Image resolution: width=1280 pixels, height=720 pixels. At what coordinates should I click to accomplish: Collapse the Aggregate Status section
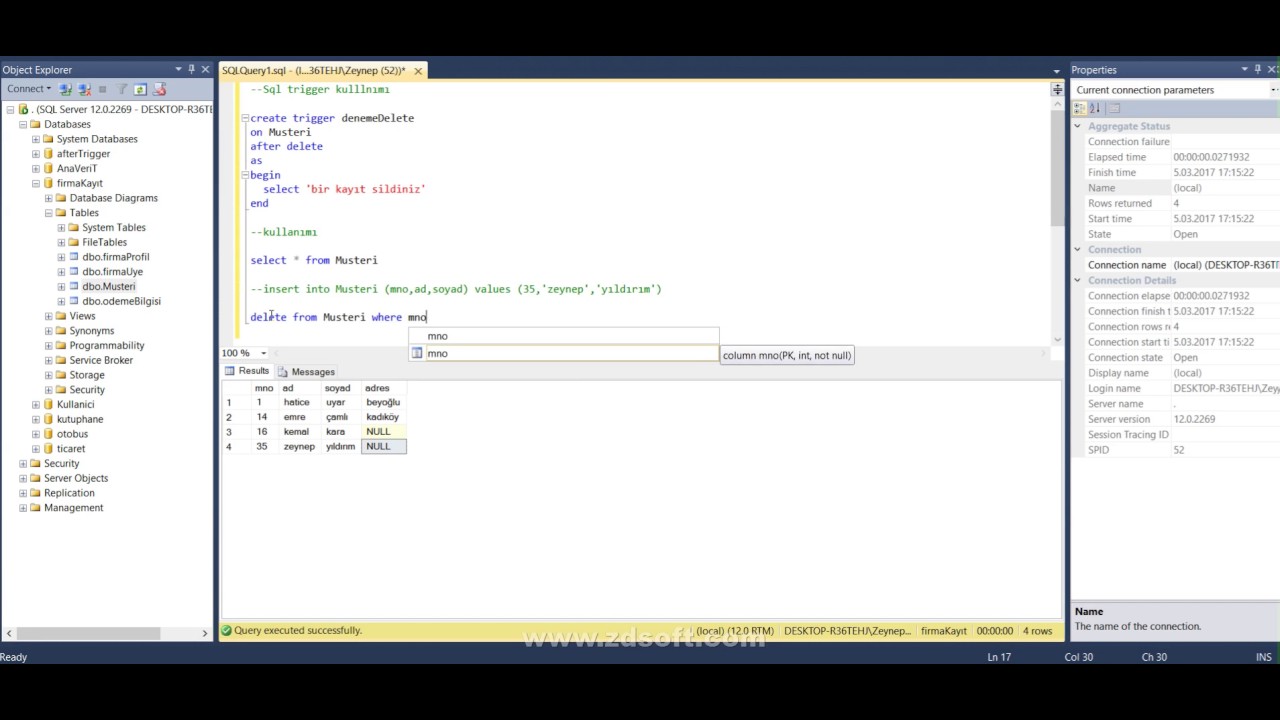pos(1078,126)
